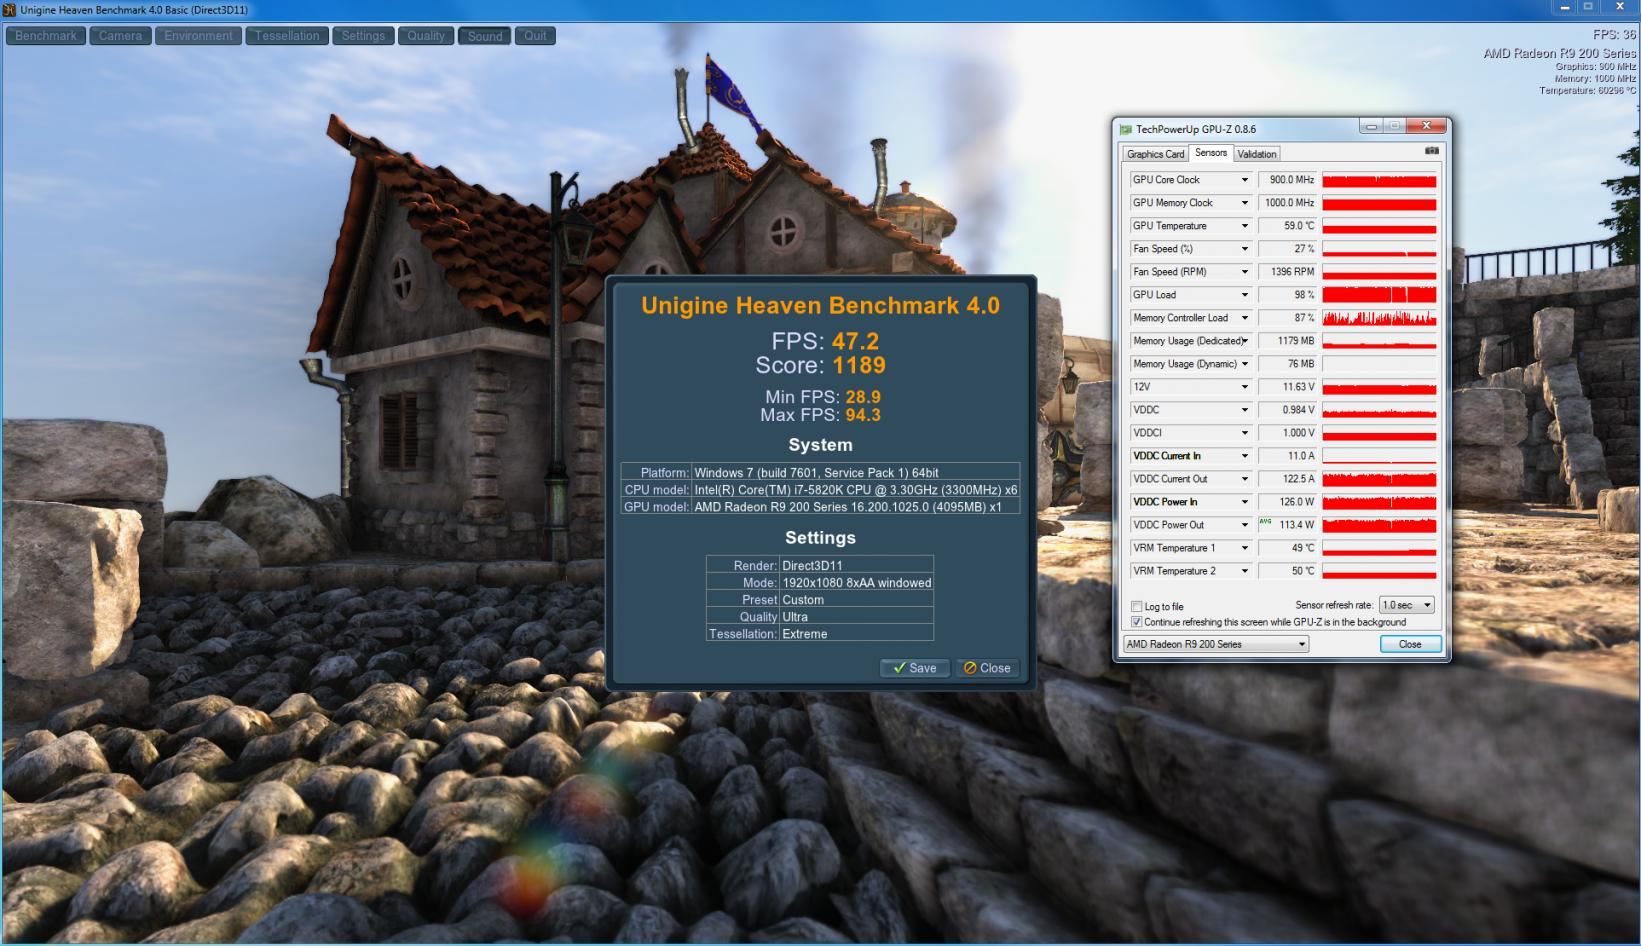This screenshot has width=1641, height=946.
Task: Open Memory Usage (Dynamic) dropdown
Action: pyautogui.click(x=1245, y=364)
